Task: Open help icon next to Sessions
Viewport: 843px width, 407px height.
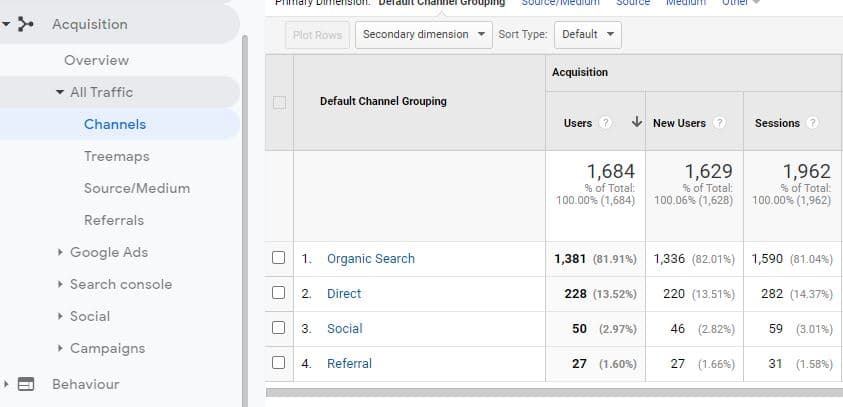Action: [812, 123]
